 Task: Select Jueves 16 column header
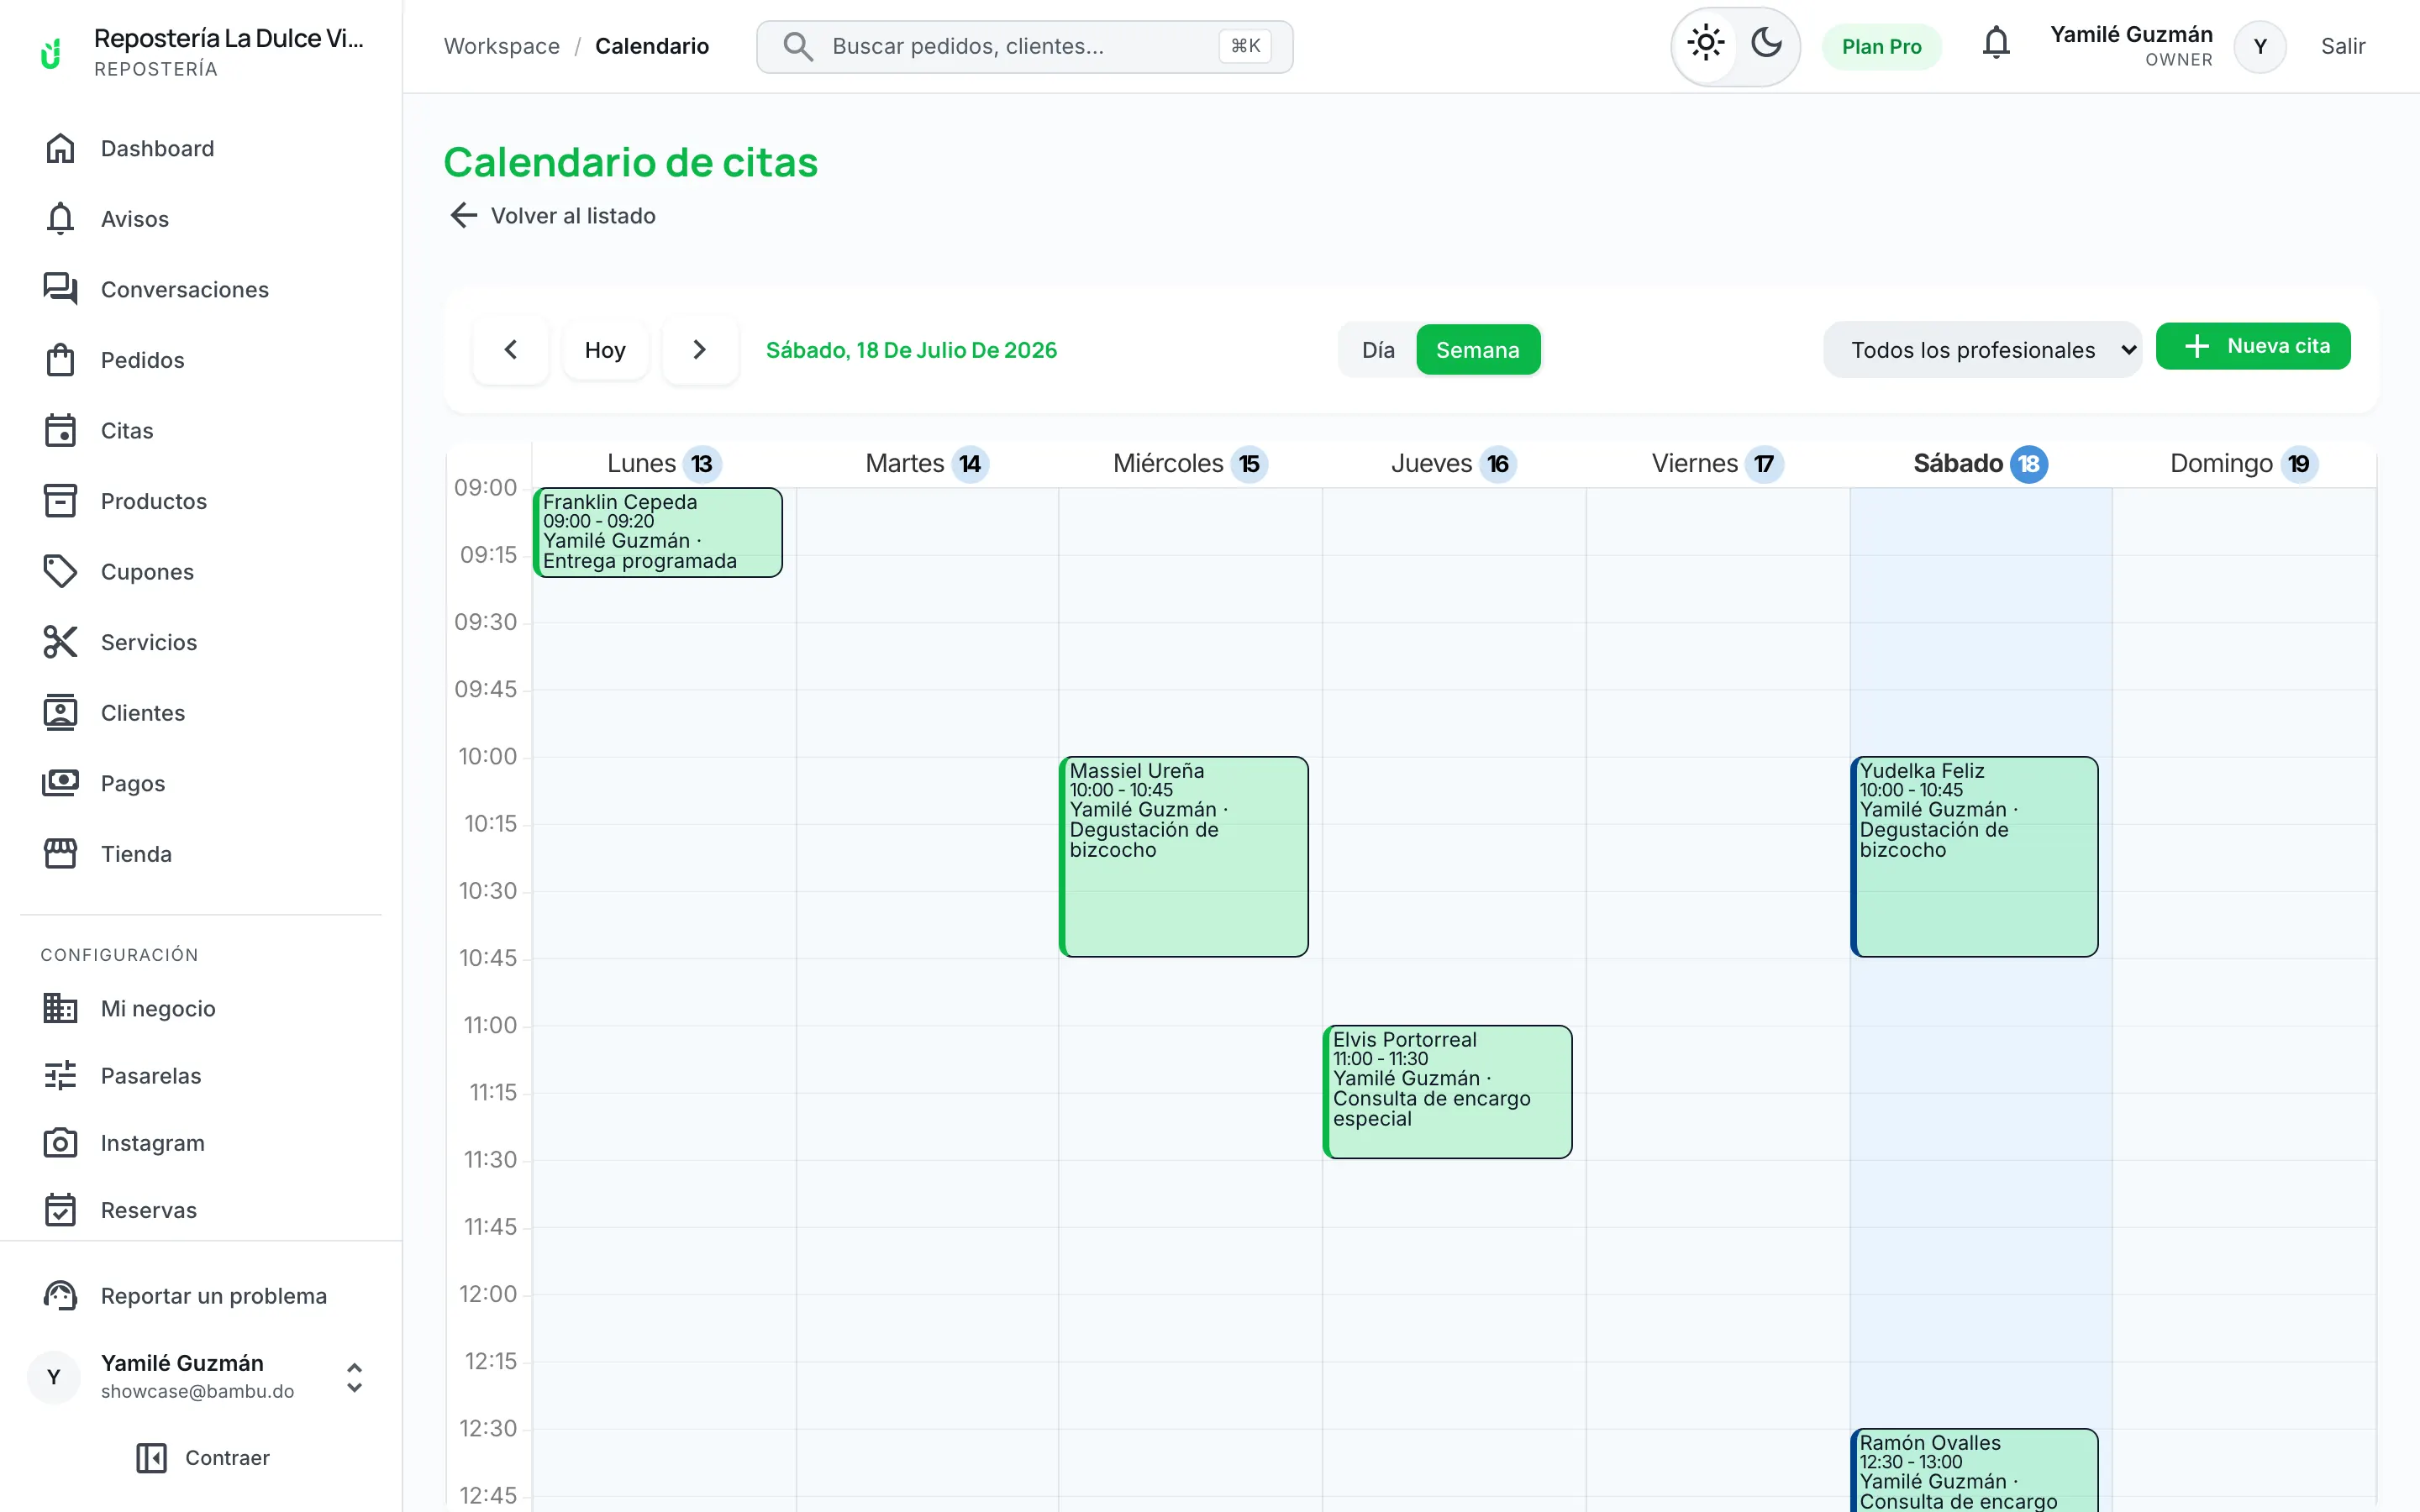[x=1454, y=464]
